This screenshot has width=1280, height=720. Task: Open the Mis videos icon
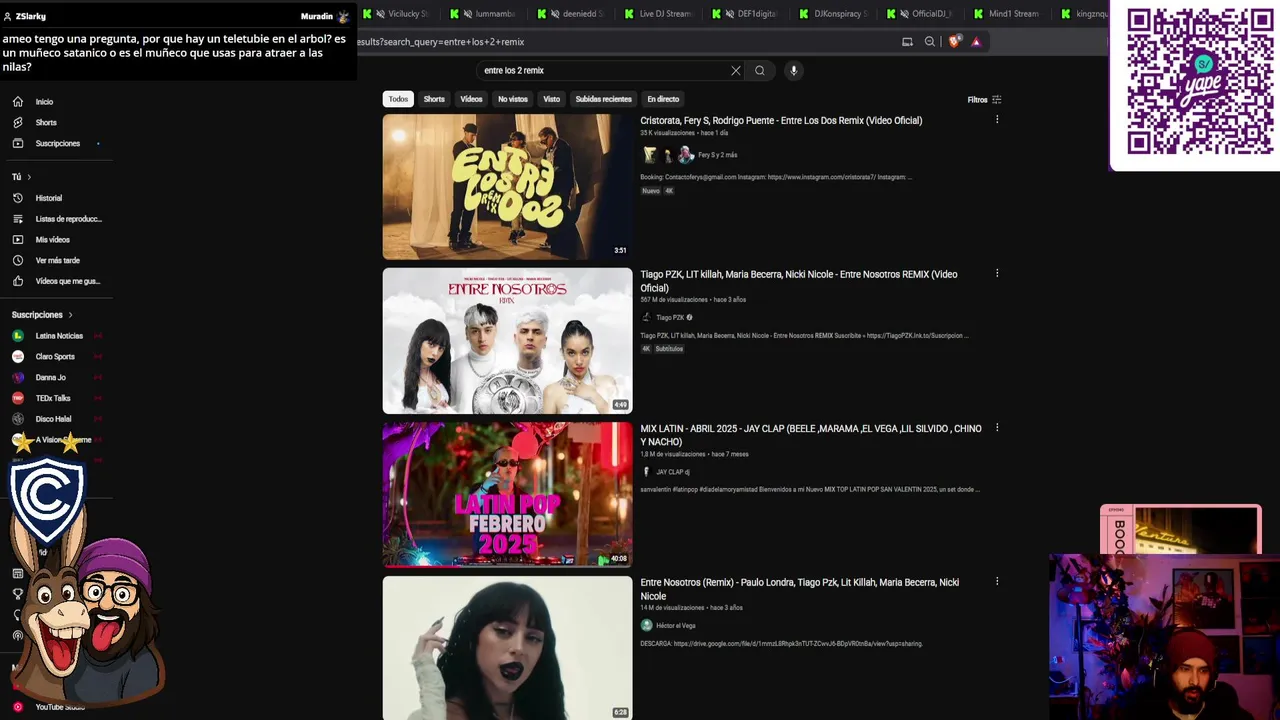(x=17, y=239)
